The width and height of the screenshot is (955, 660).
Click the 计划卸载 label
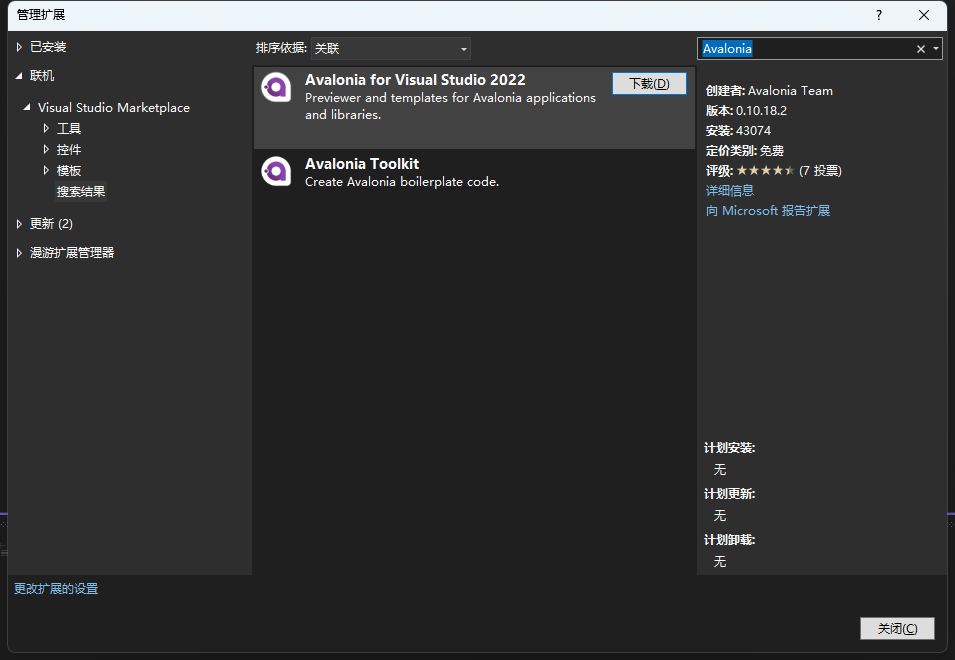(730, 540)
